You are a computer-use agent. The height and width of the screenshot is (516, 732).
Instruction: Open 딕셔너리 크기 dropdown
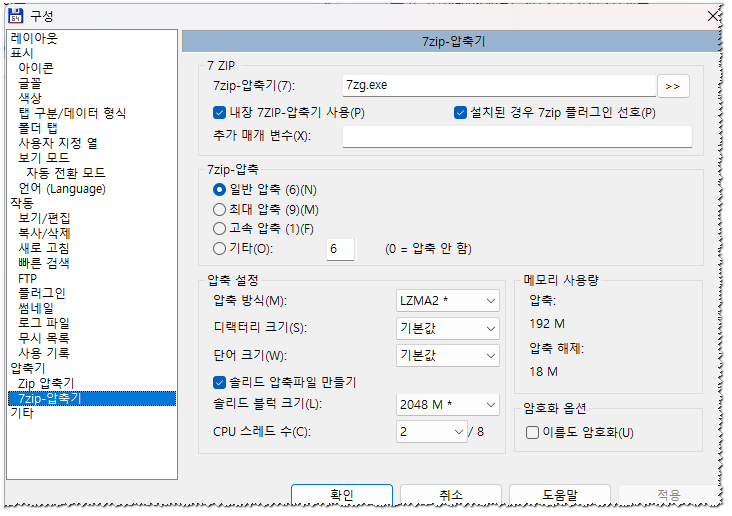pos(448,329)
